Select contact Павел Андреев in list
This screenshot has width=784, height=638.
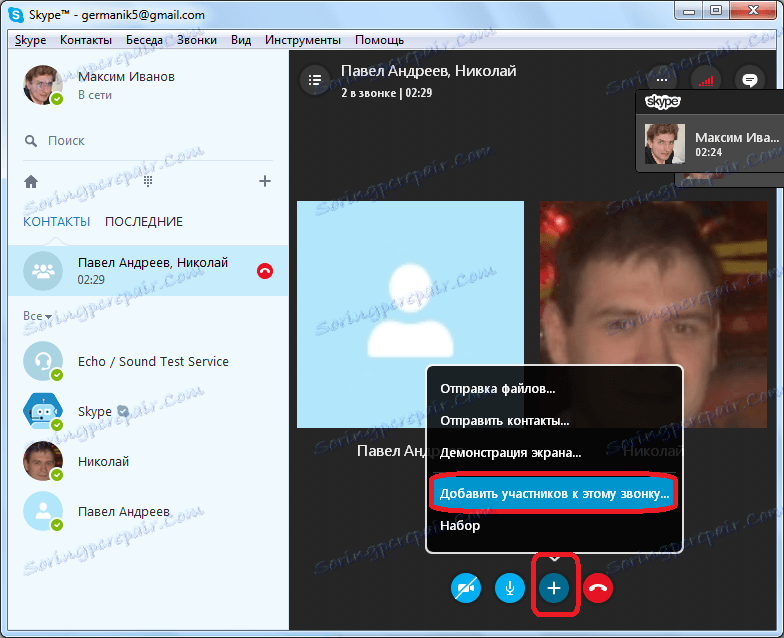pos(148,511)
